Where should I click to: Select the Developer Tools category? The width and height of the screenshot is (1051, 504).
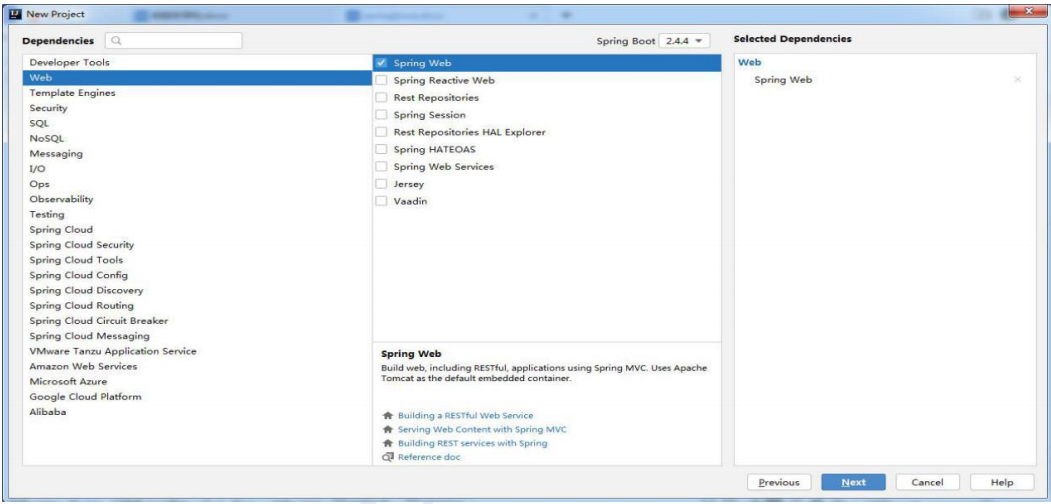coord(197,62)
